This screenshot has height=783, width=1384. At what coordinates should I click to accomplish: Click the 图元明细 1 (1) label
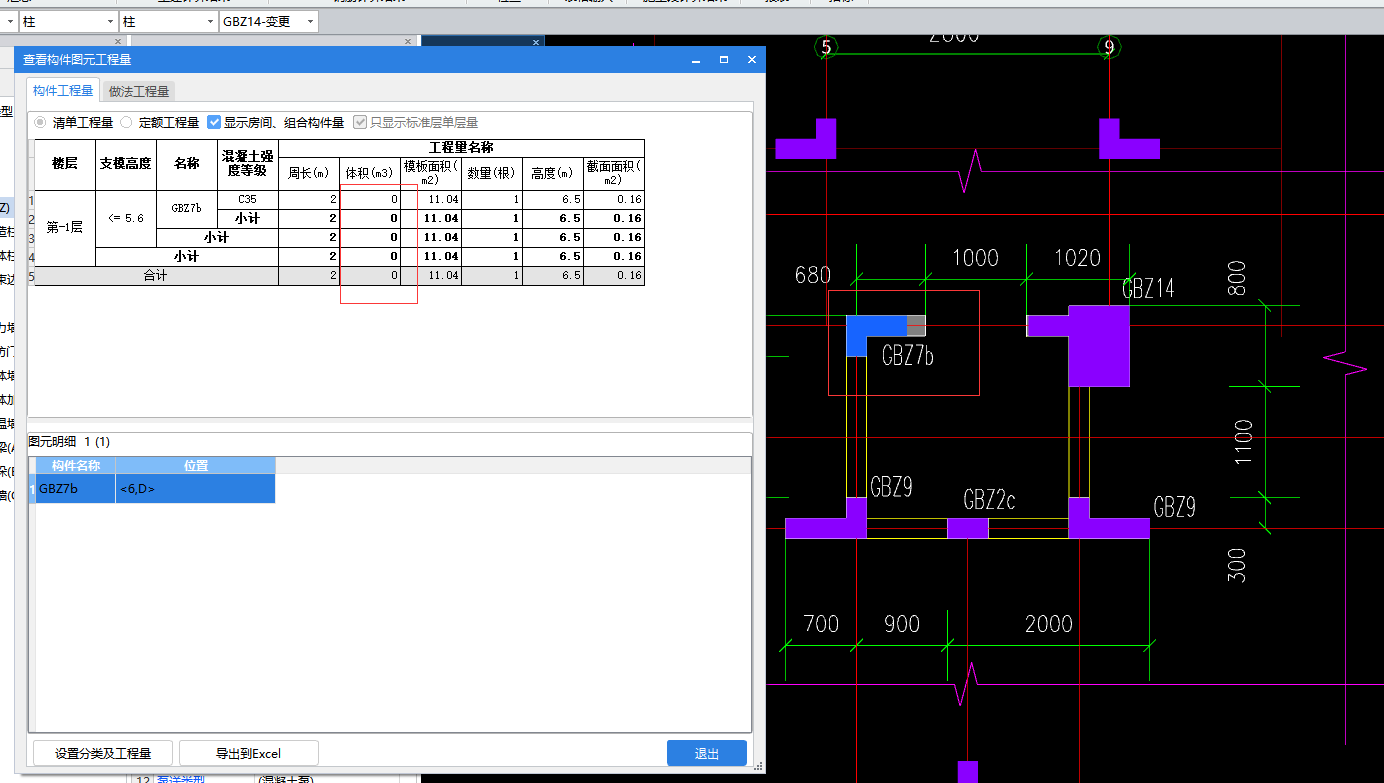(69, 441)
